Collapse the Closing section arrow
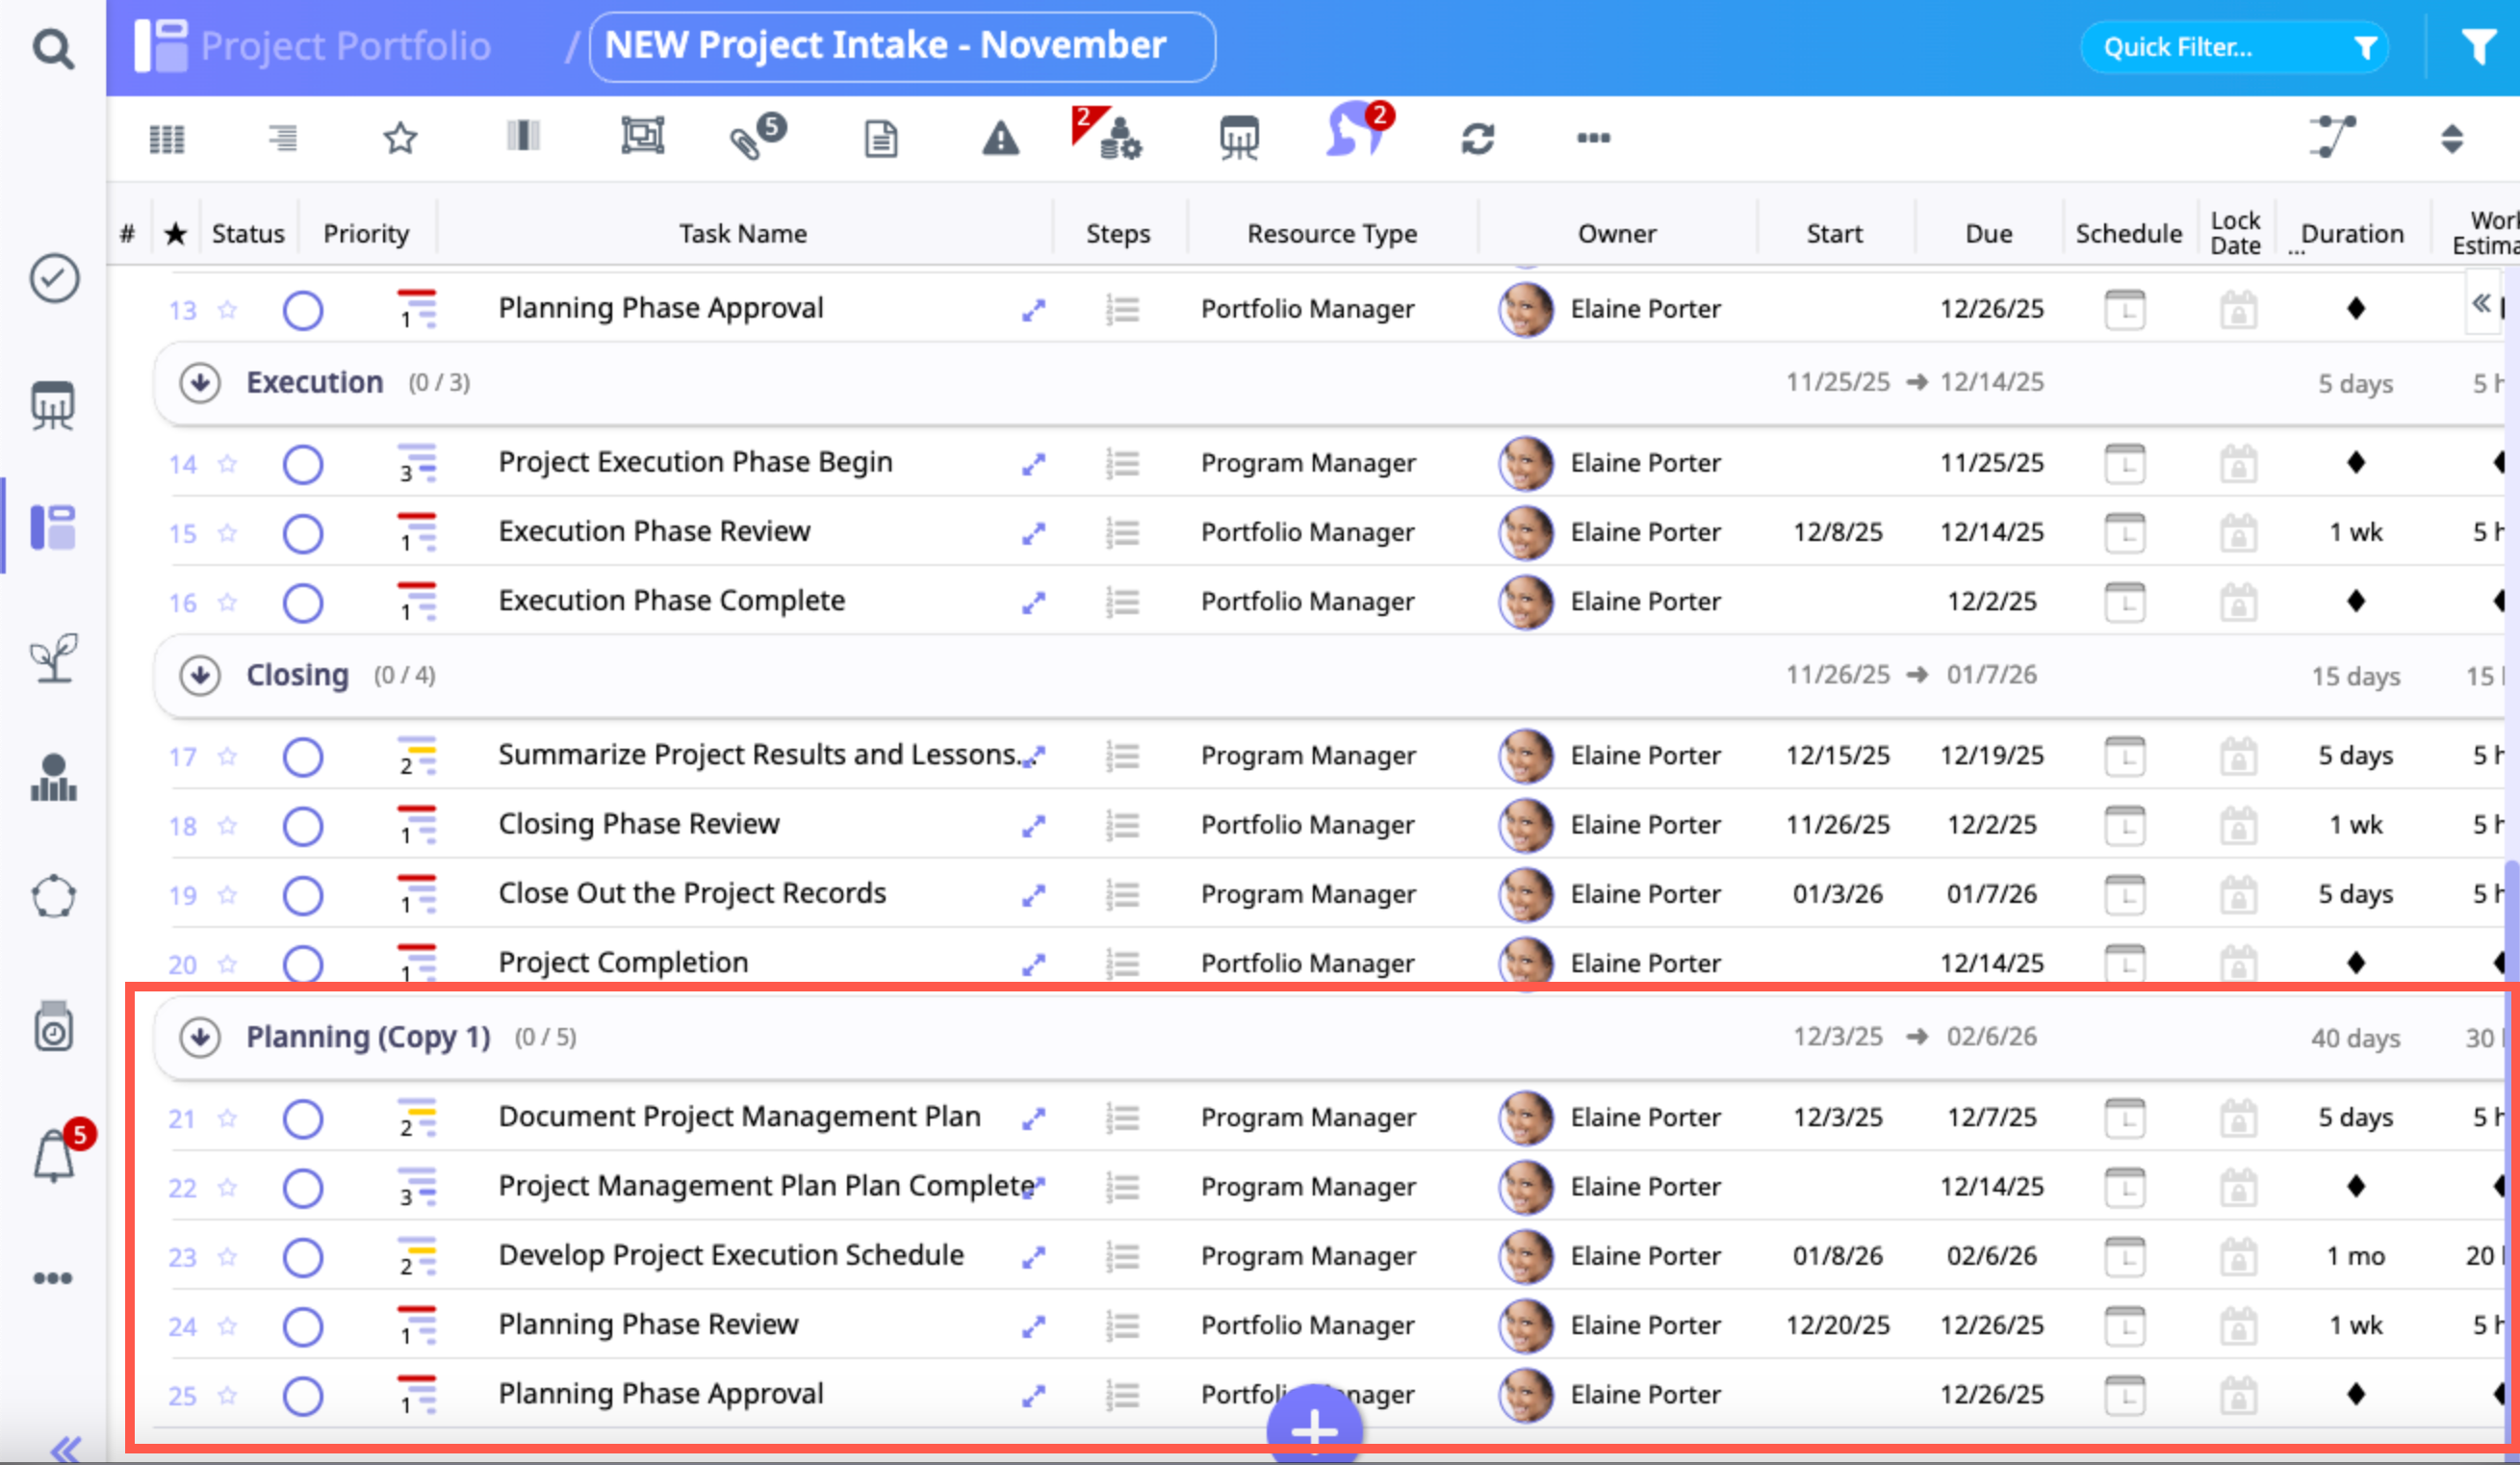 tap(200, 676)
